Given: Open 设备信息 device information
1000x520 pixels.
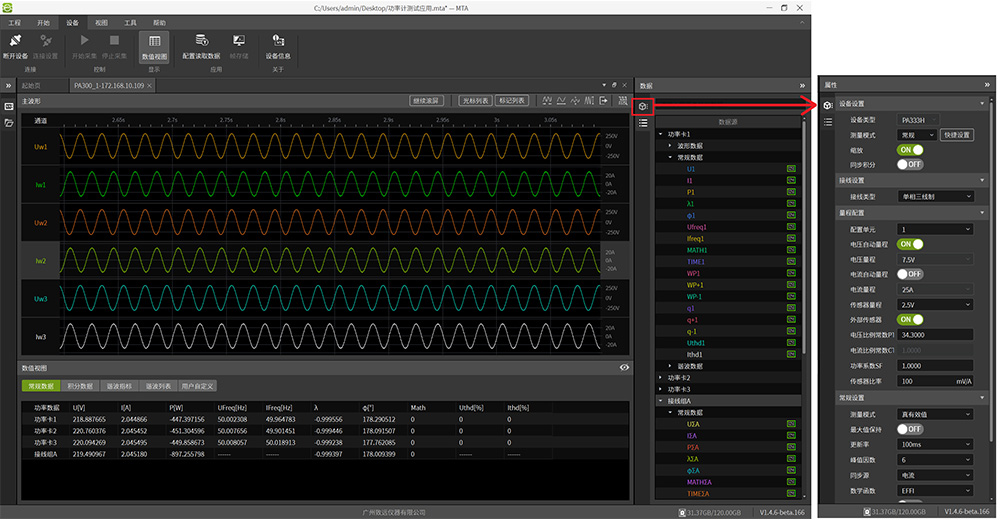Looking at the screenshot, I should coord(277,41).
